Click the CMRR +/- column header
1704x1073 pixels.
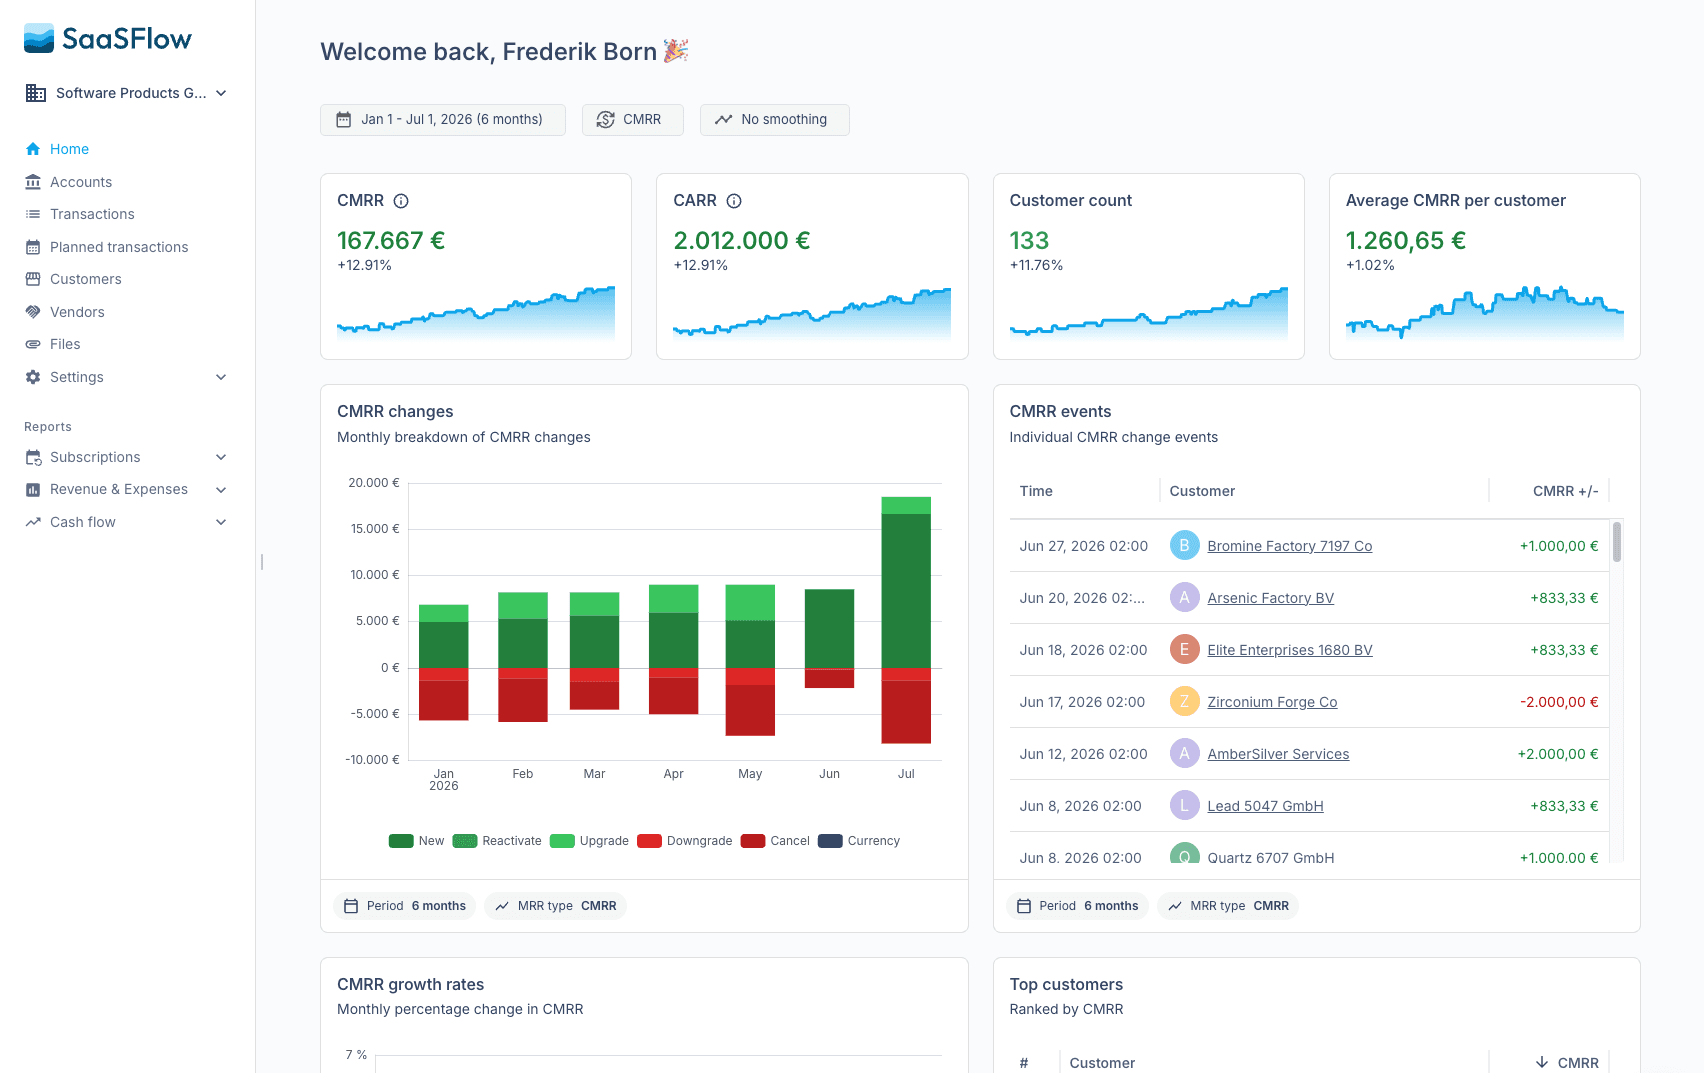pyautogui.click(x=1565, y=491)
